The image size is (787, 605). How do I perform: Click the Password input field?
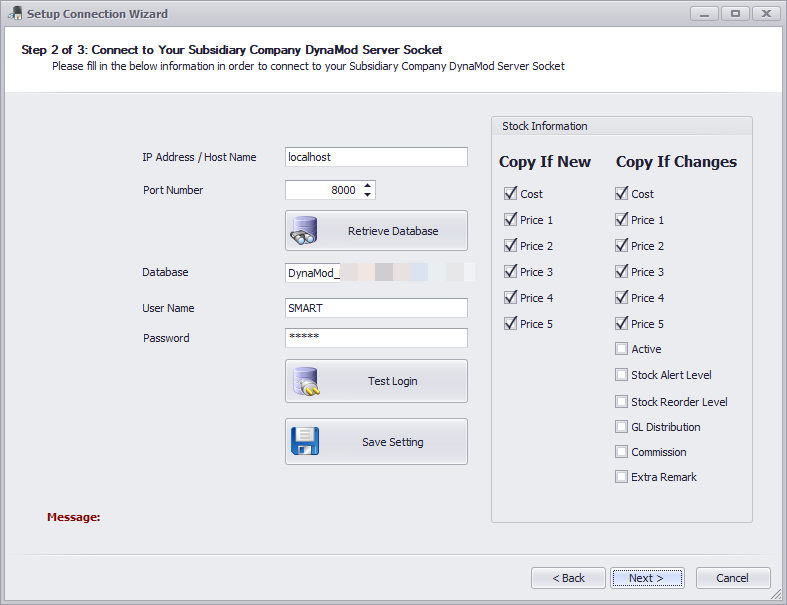click(x=376, y=338)
